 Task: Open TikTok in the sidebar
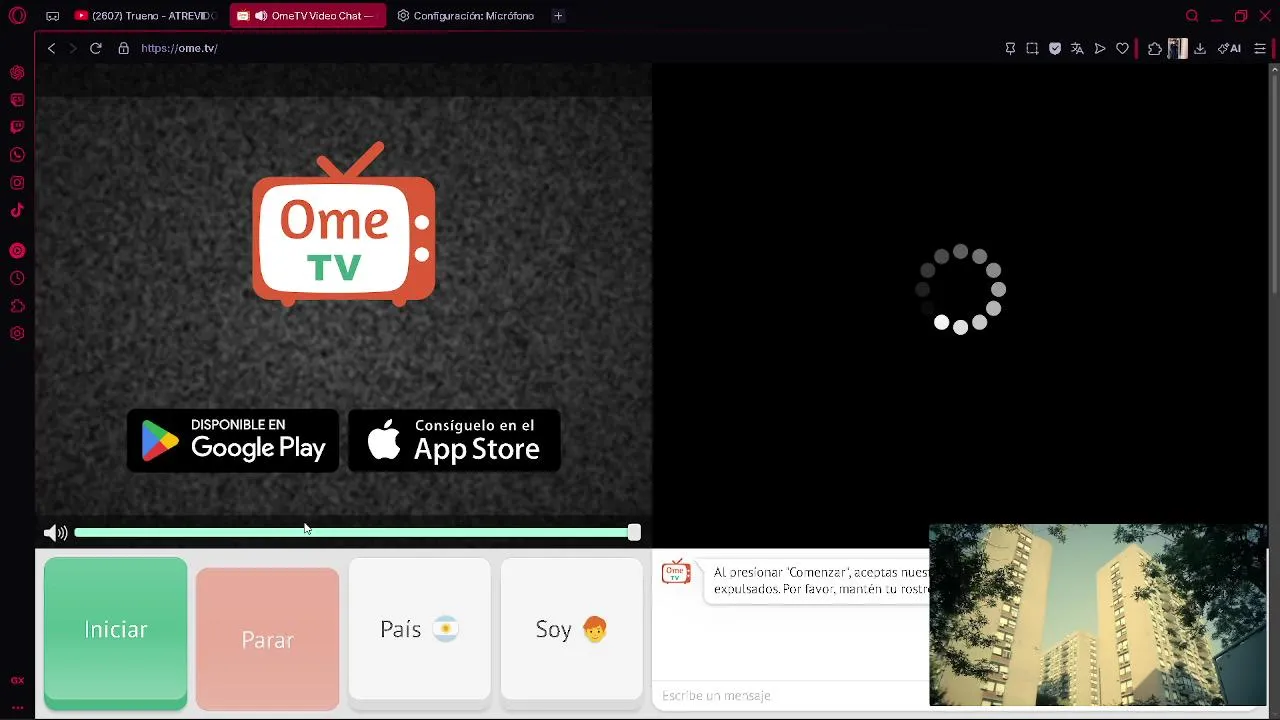17,210
